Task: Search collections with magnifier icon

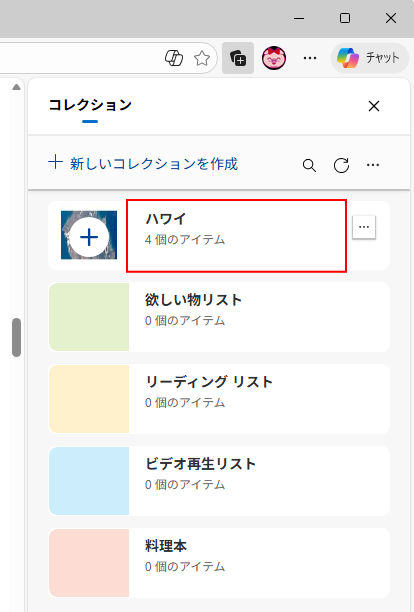Action: 309,165
